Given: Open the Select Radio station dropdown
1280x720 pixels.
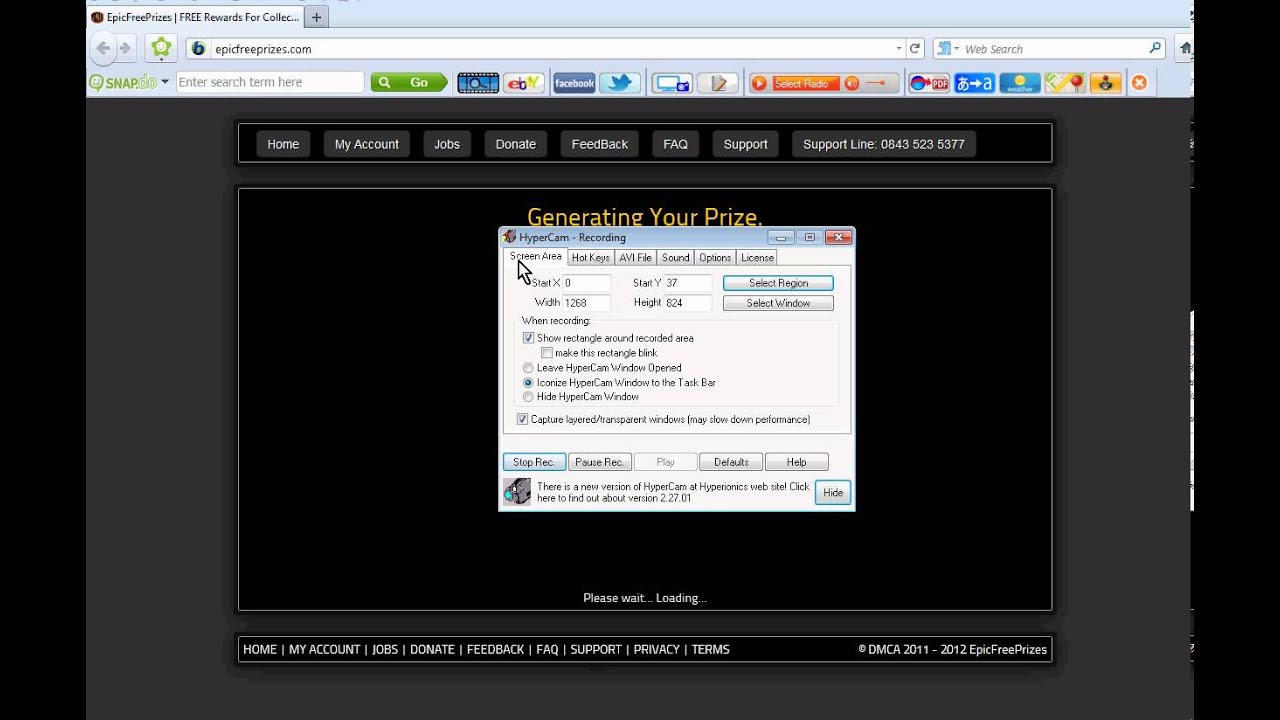Looking at the screenshot, I should pyautogui.click(x=804, y=83).
